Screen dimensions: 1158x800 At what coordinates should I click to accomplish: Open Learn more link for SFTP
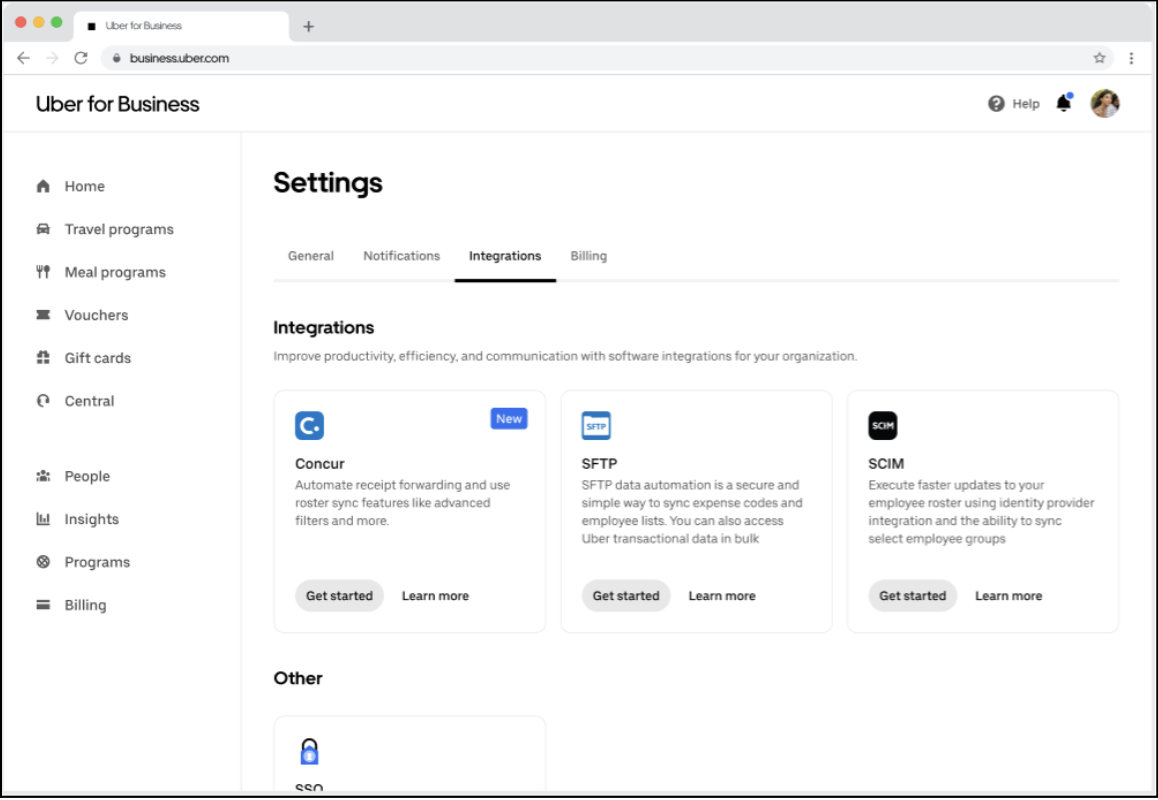(x=721, y=596)
